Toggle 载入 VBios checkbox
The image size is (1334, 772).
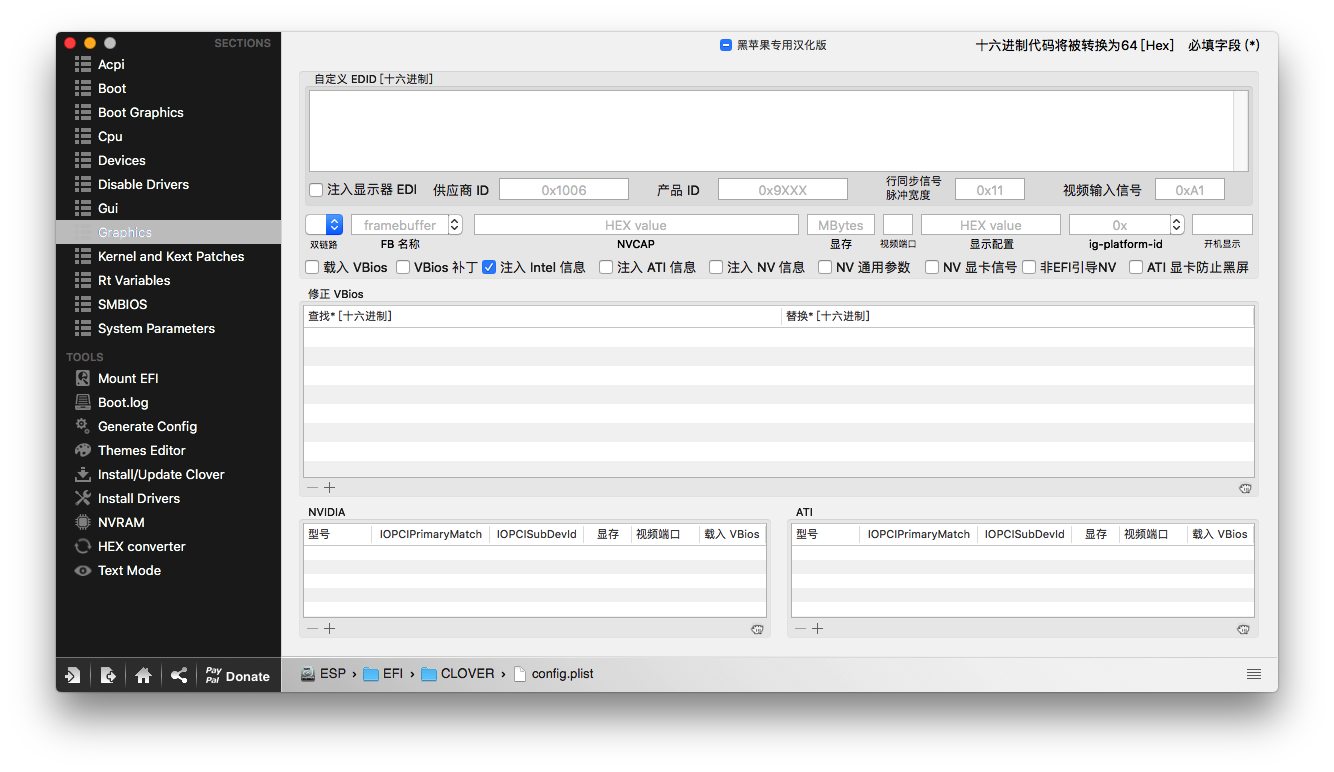click(x=312, y=267)
